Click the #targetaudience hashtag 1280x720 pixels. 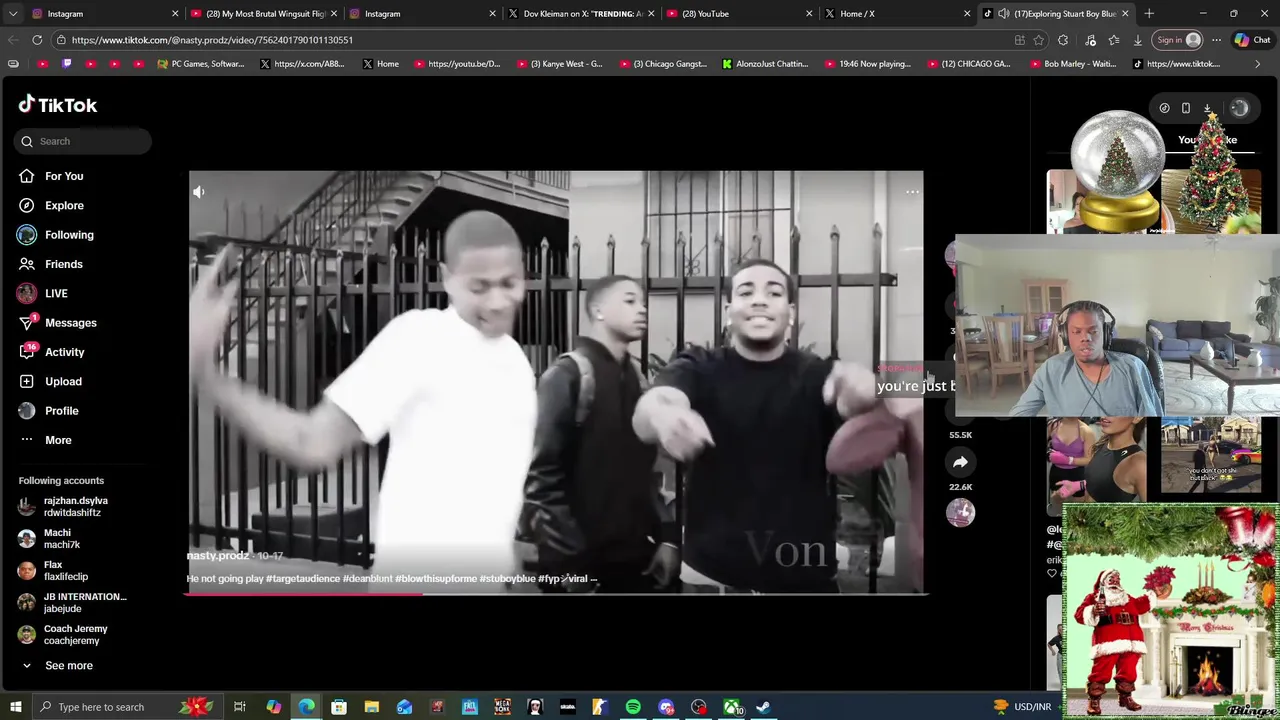coord(303,579)
